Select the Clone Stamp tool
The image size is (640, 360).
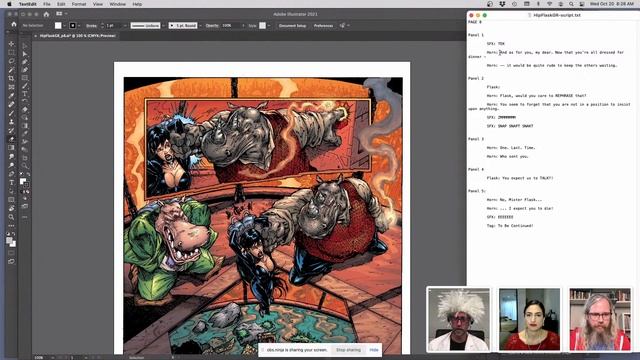[11, 122]
